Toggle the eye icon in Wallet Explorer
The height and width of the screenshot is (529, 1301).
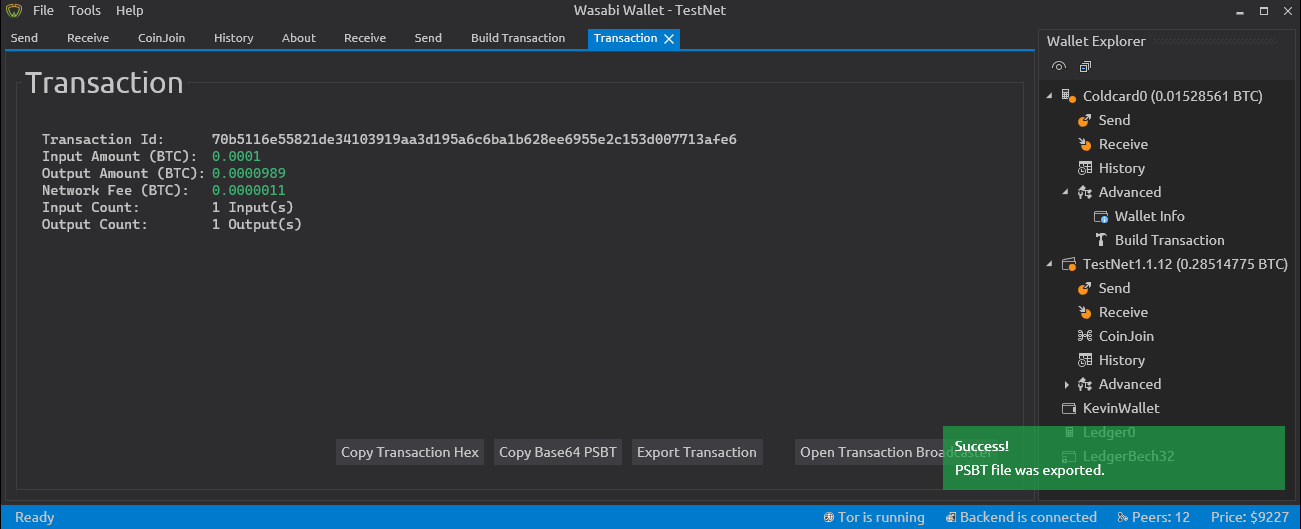click(x=1059, y=67)
